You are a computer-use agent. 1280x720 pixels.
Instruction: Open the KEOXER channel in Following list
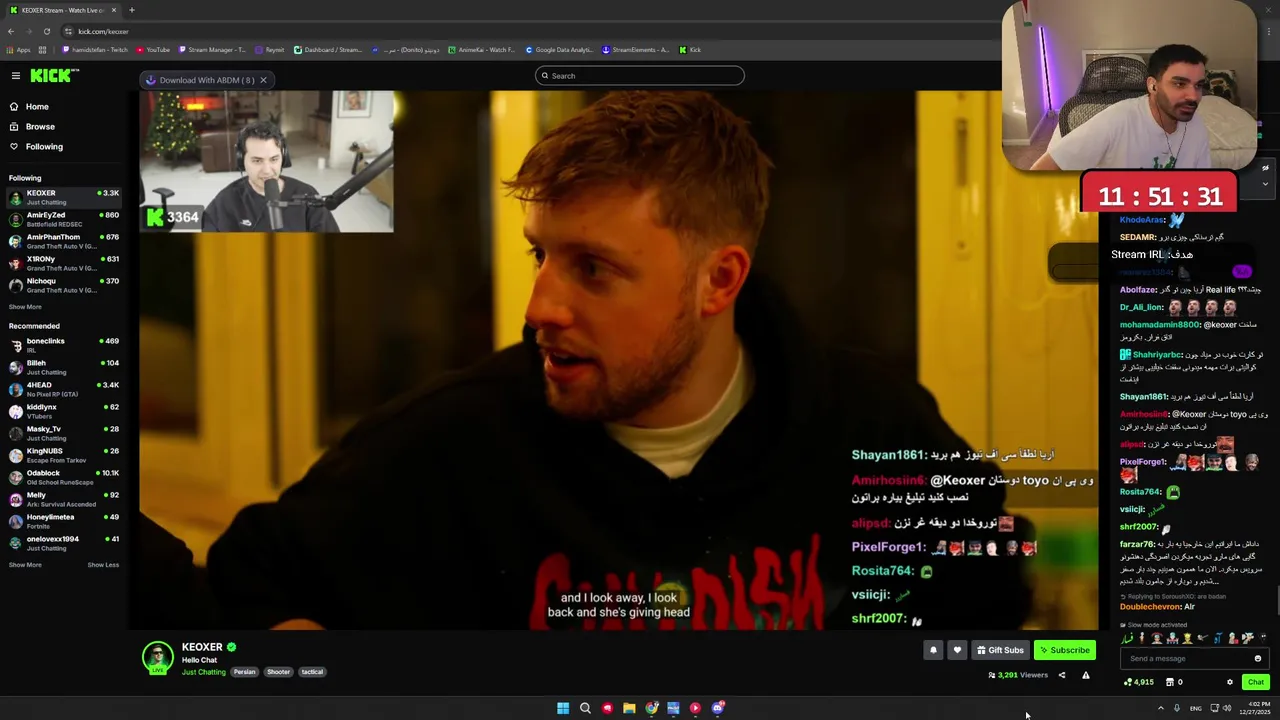[x=64, y=197]
